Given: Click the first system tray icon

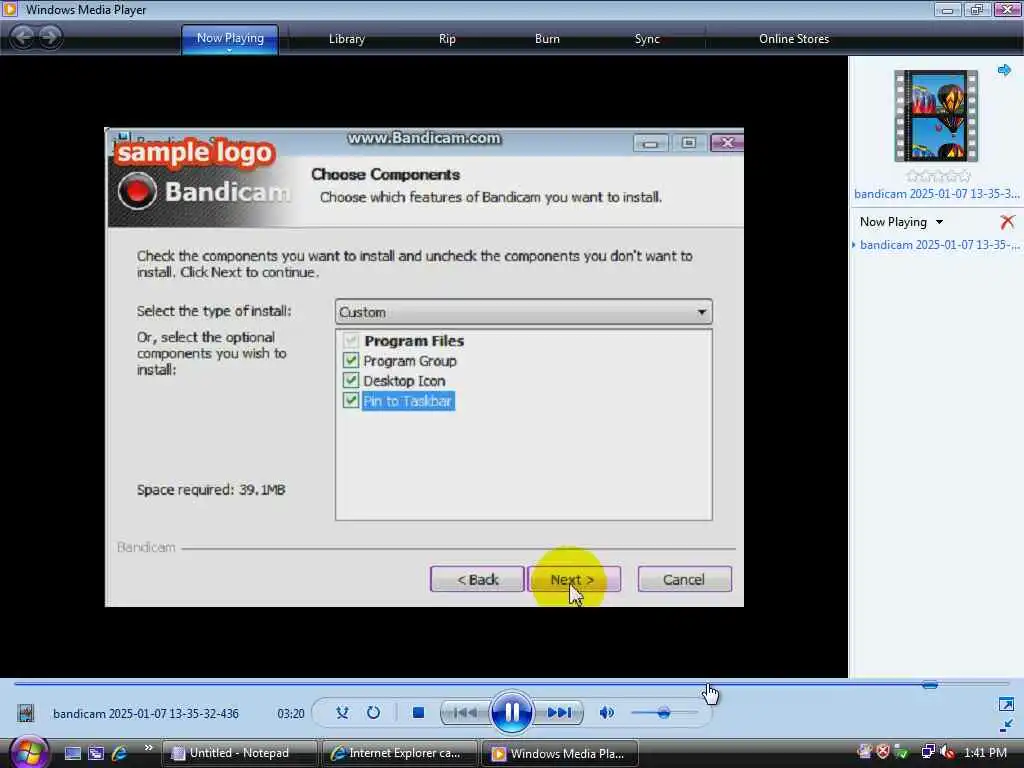Looking at the screenshot, I should pos(865,752).
